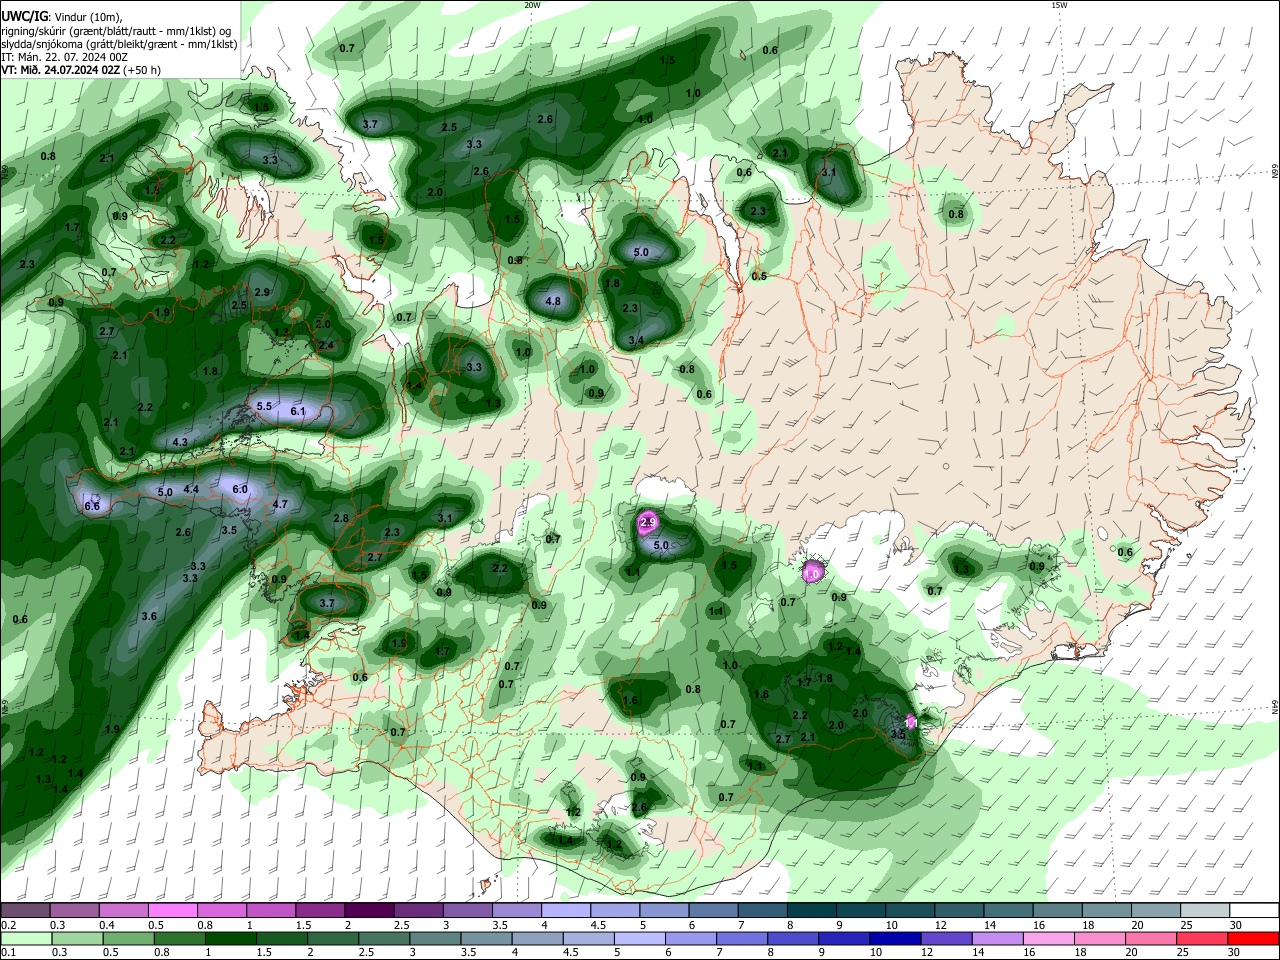
Task: Click the 5.5 value next to 6.1
Action: 265,406
